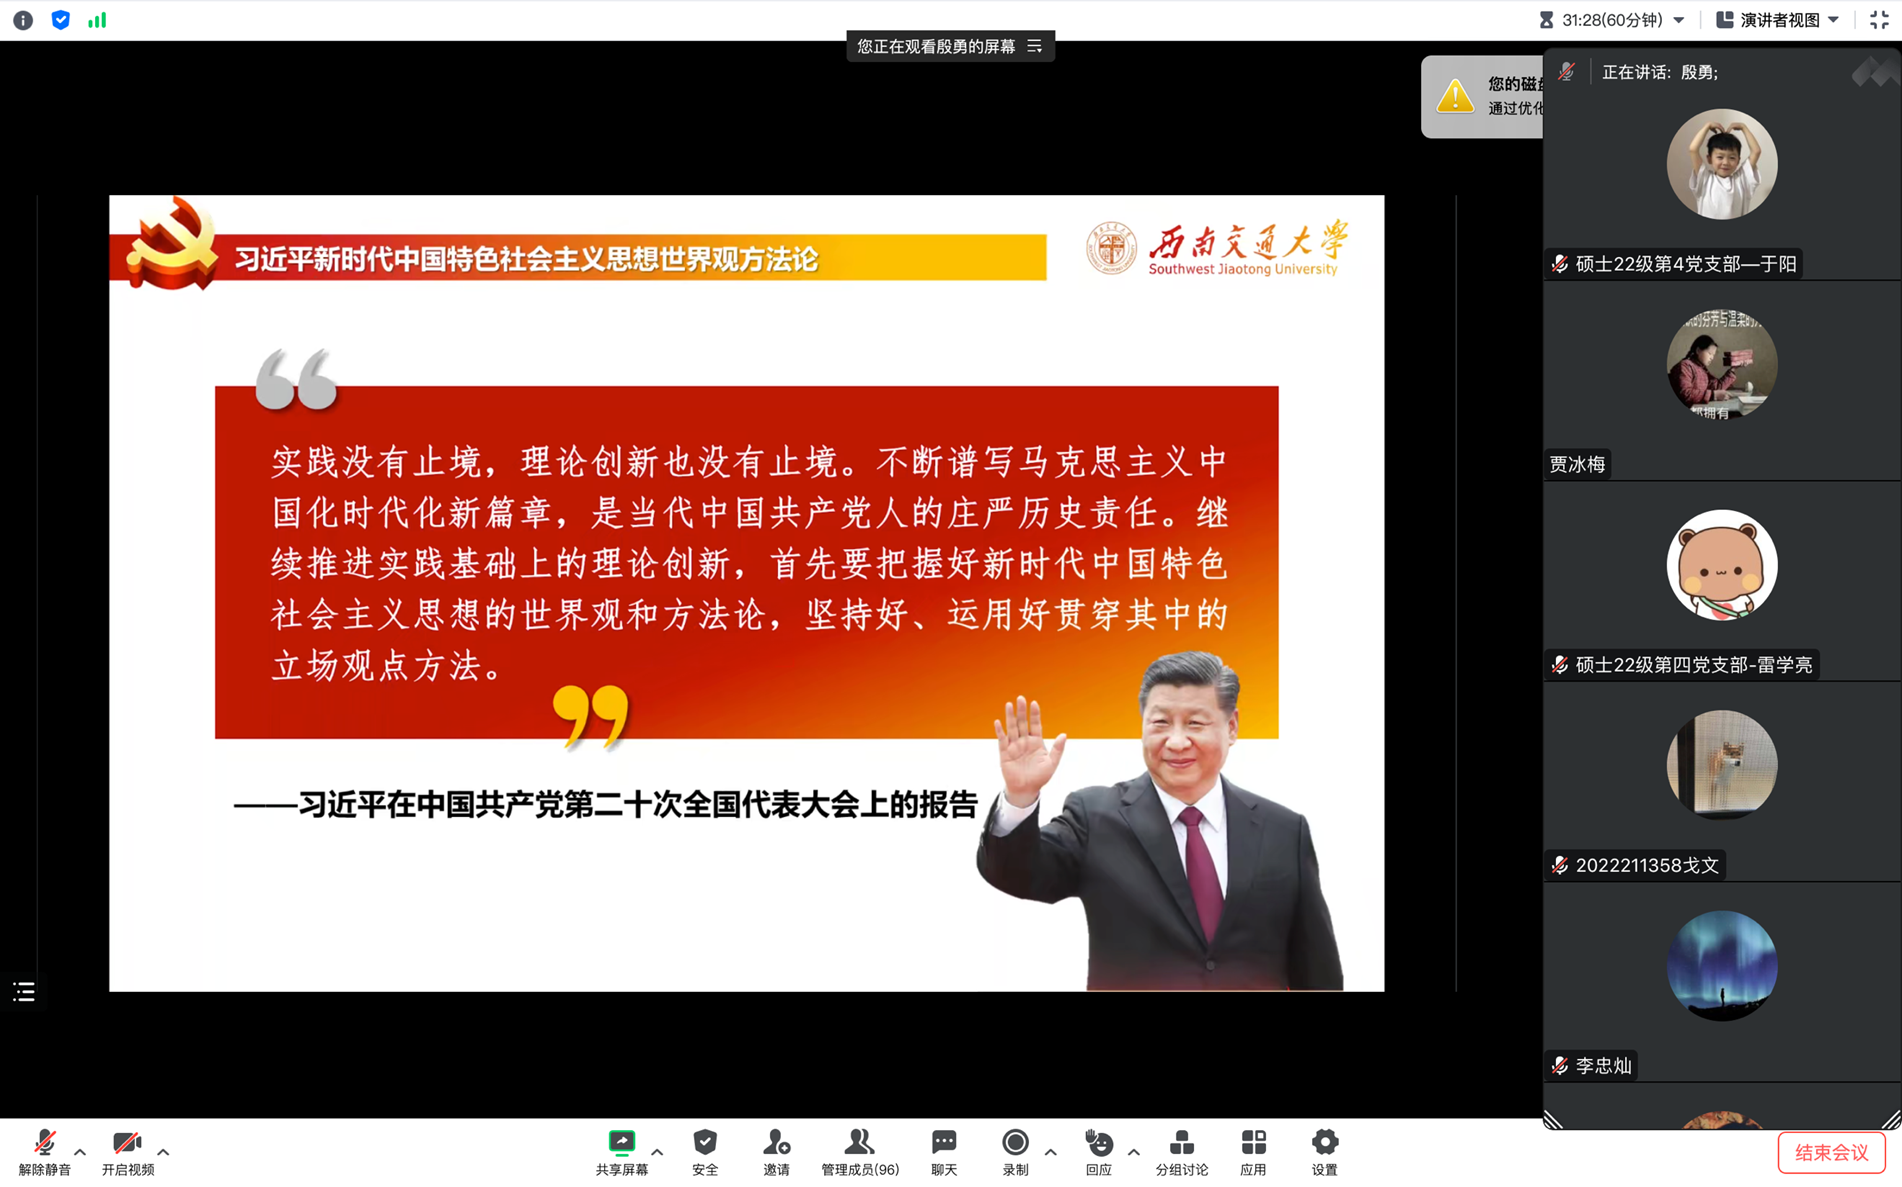1902x1187 pixels.
Task: Expand video options arrow beside camera
Action: [163, 1152]
